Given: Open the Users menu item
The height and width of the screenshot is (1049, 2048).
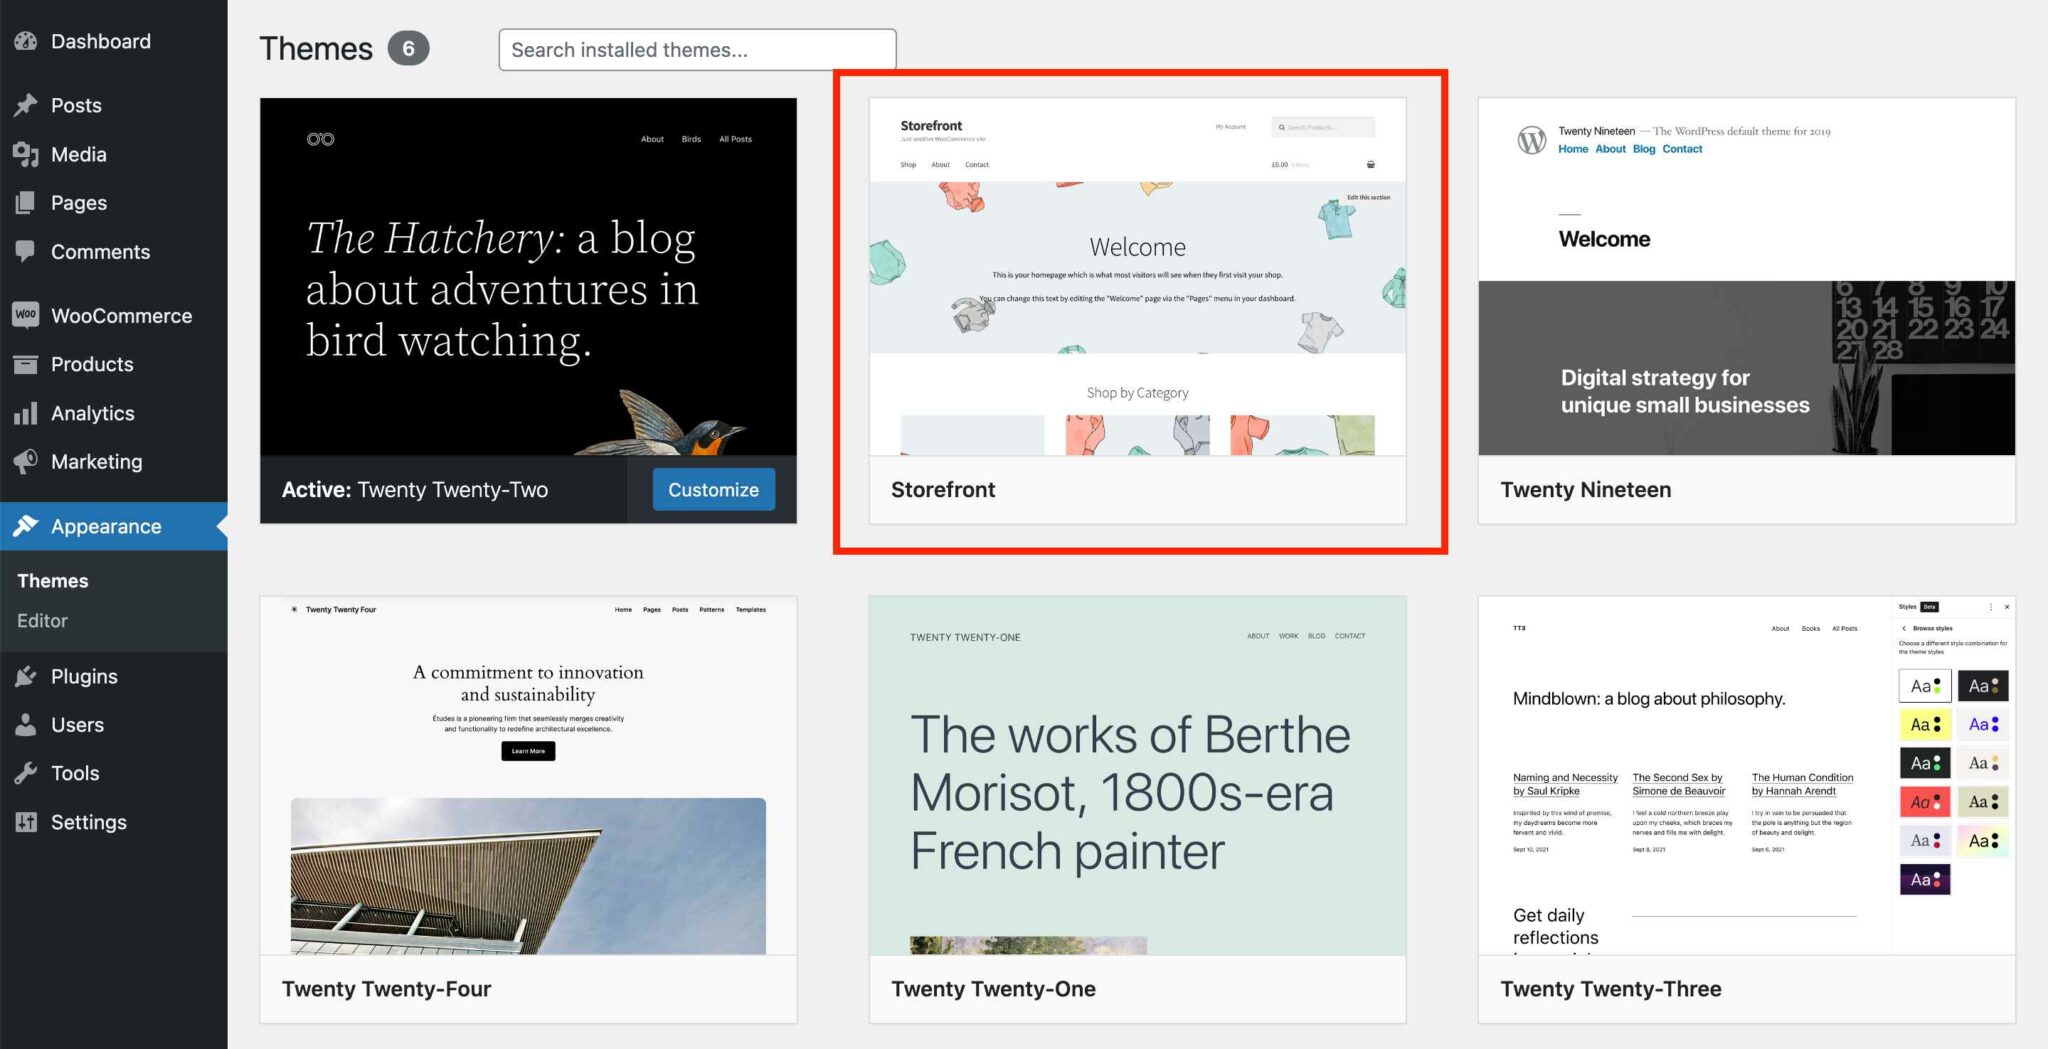Looking at the screenshot, I should pyautogui.click(x=77, y=725).
